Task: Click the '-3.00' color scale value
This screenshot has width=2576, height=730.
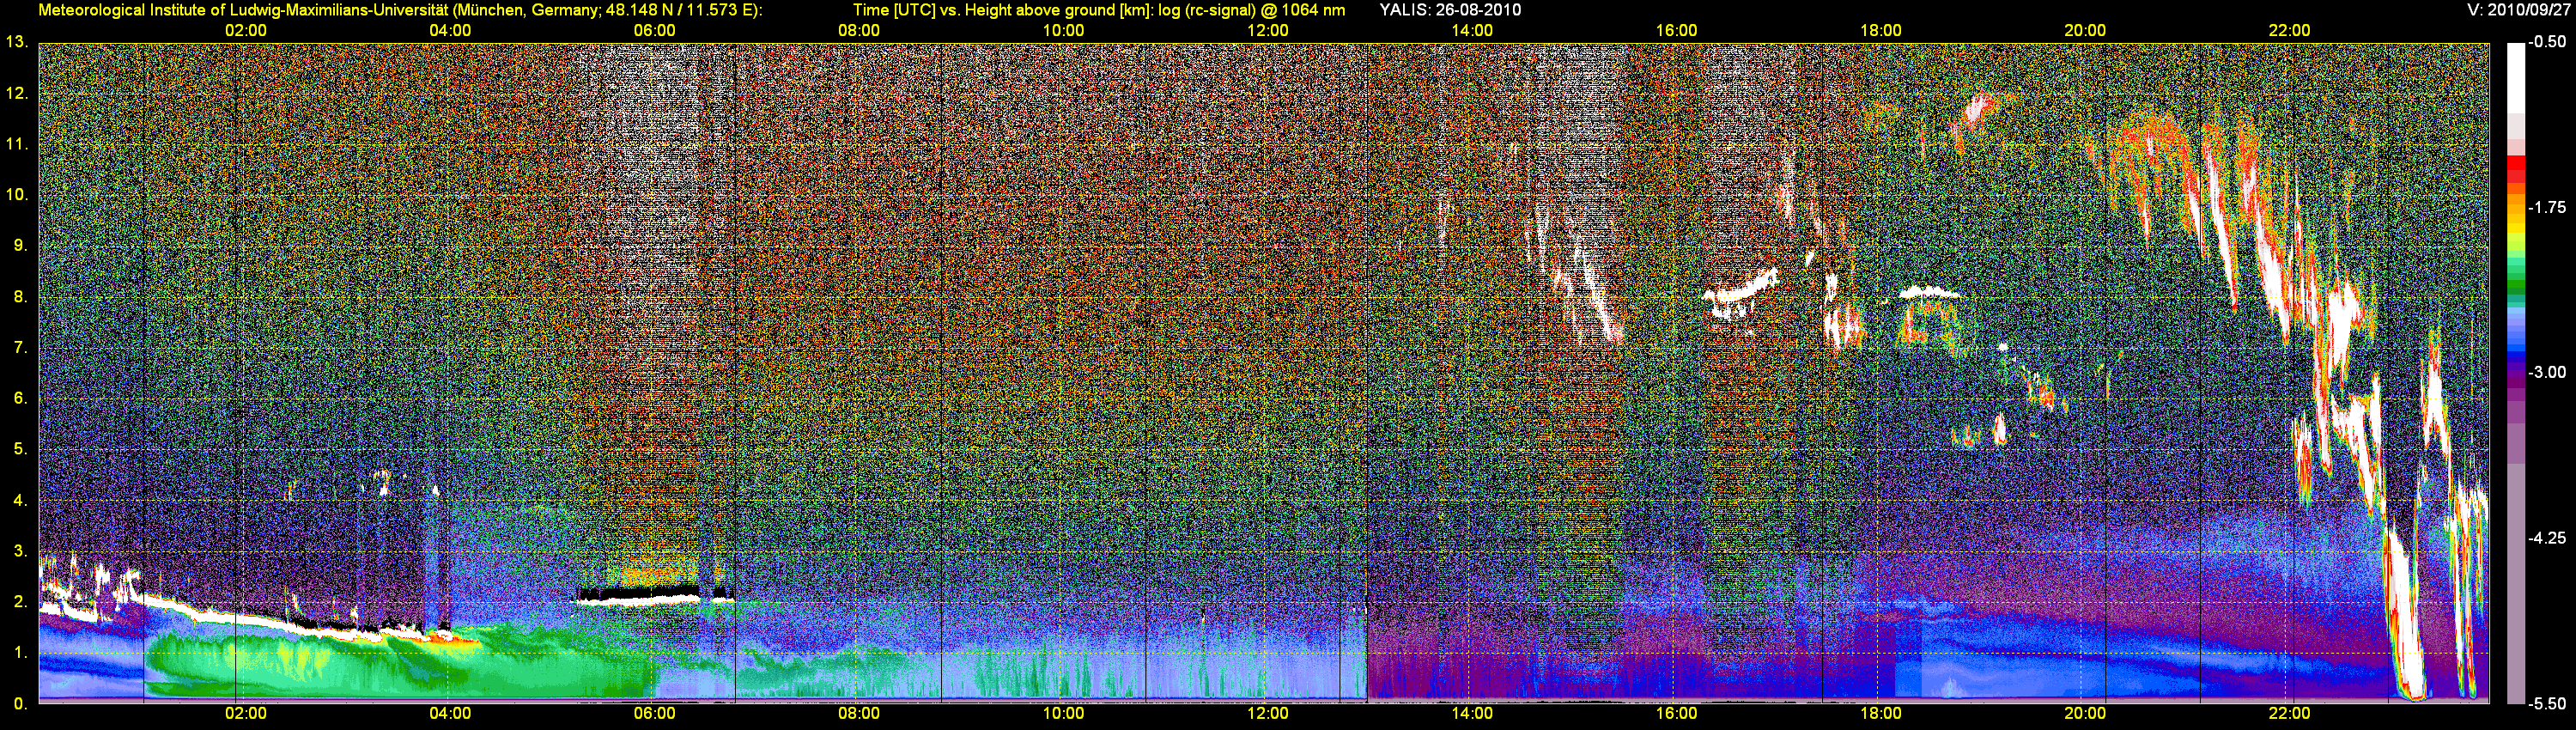Action: pyautogui.click(x=2548, y=372)
